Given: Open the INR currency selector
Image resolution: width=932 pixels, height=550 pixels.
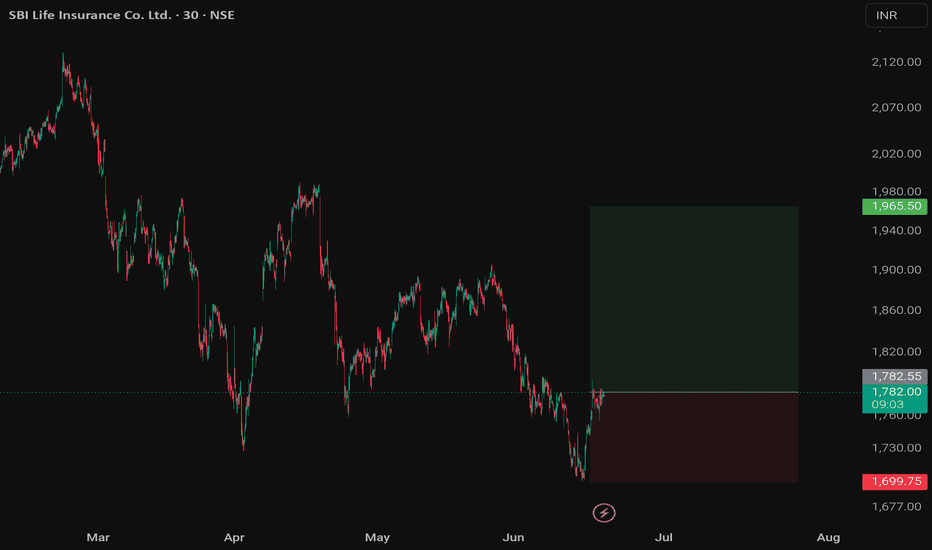Looking at the screenshot, I should [x=896, y=15].
